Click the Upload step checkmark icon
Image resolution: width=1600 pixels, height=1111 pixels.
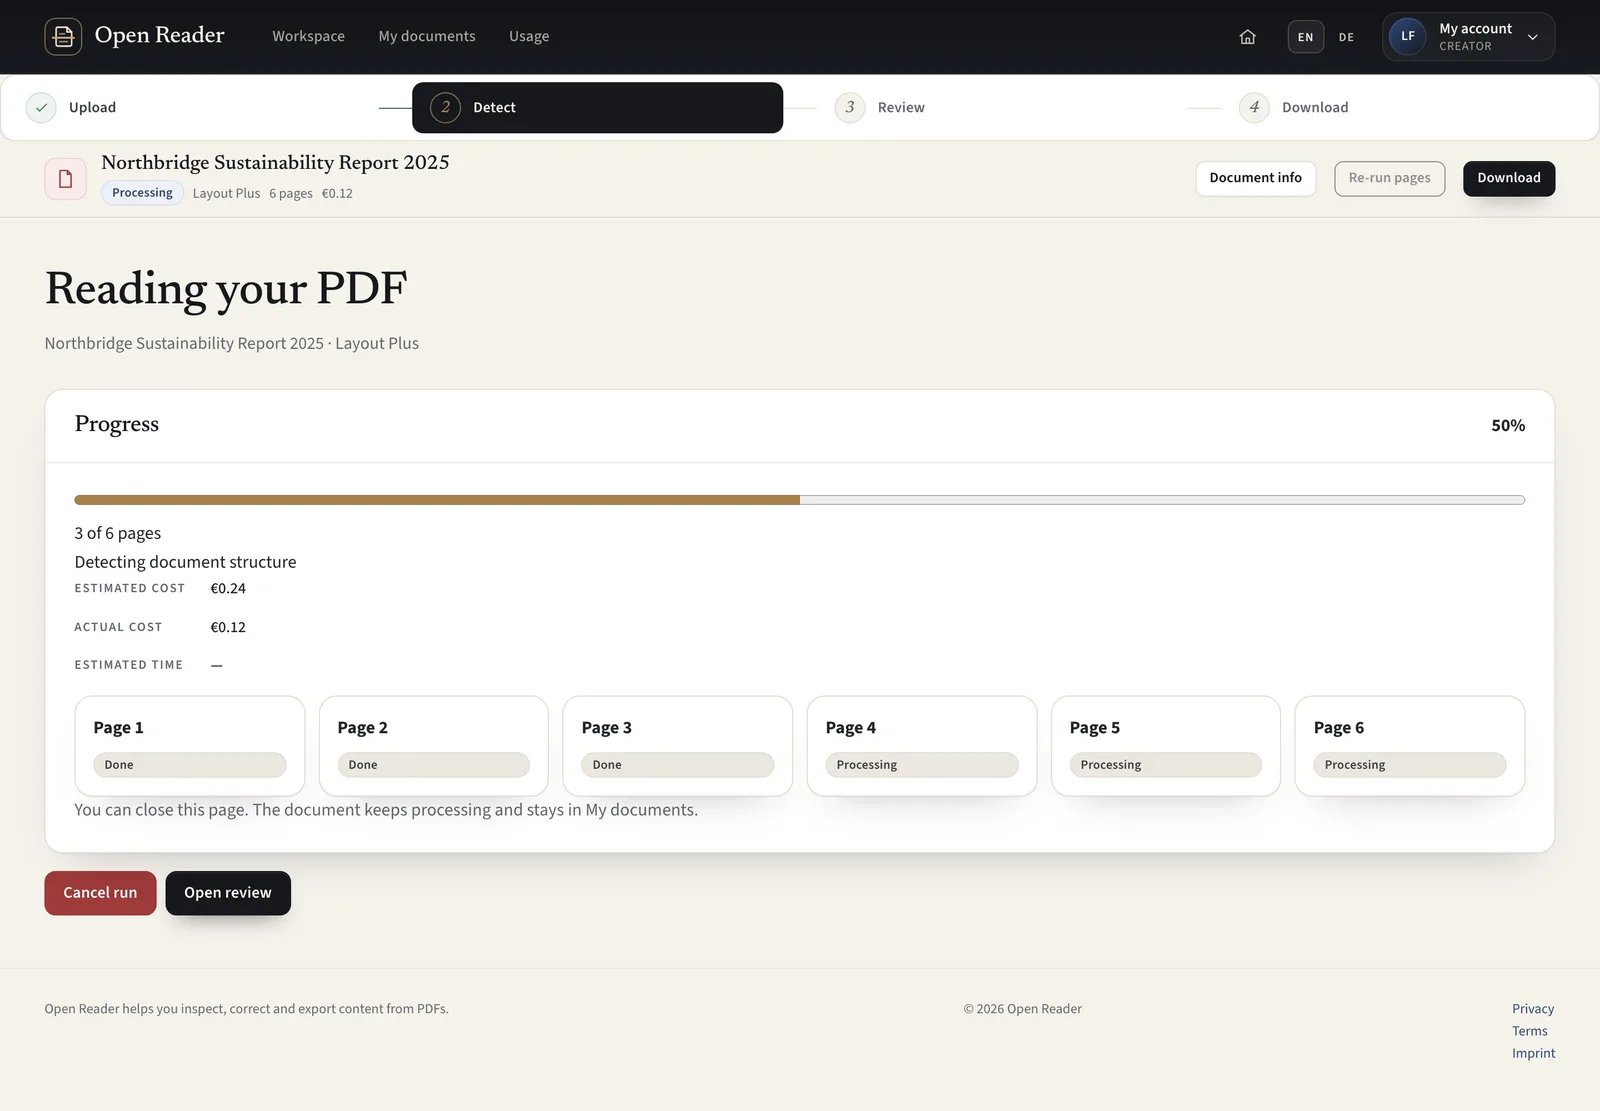(41, 108)
